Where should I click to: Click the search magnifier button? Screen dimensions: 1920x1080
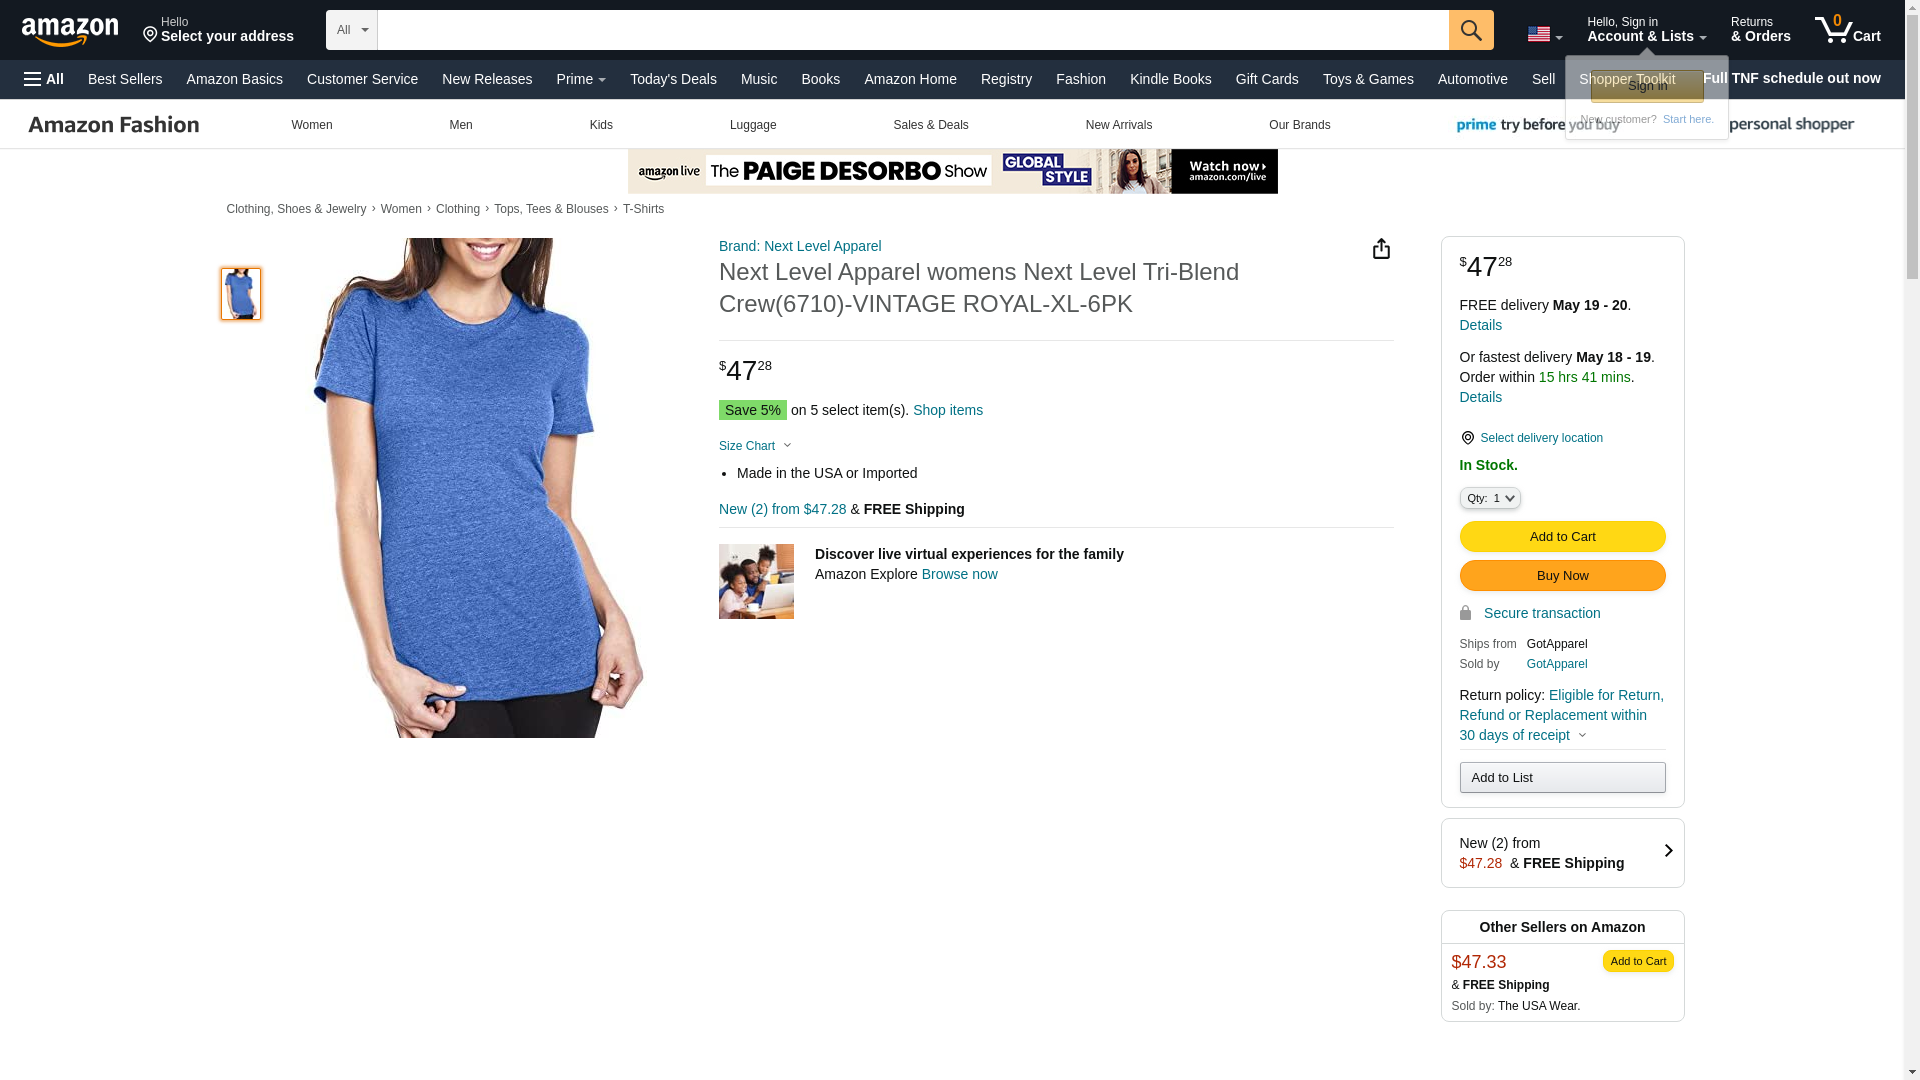pyautogui.click(x=1470, y=30)
